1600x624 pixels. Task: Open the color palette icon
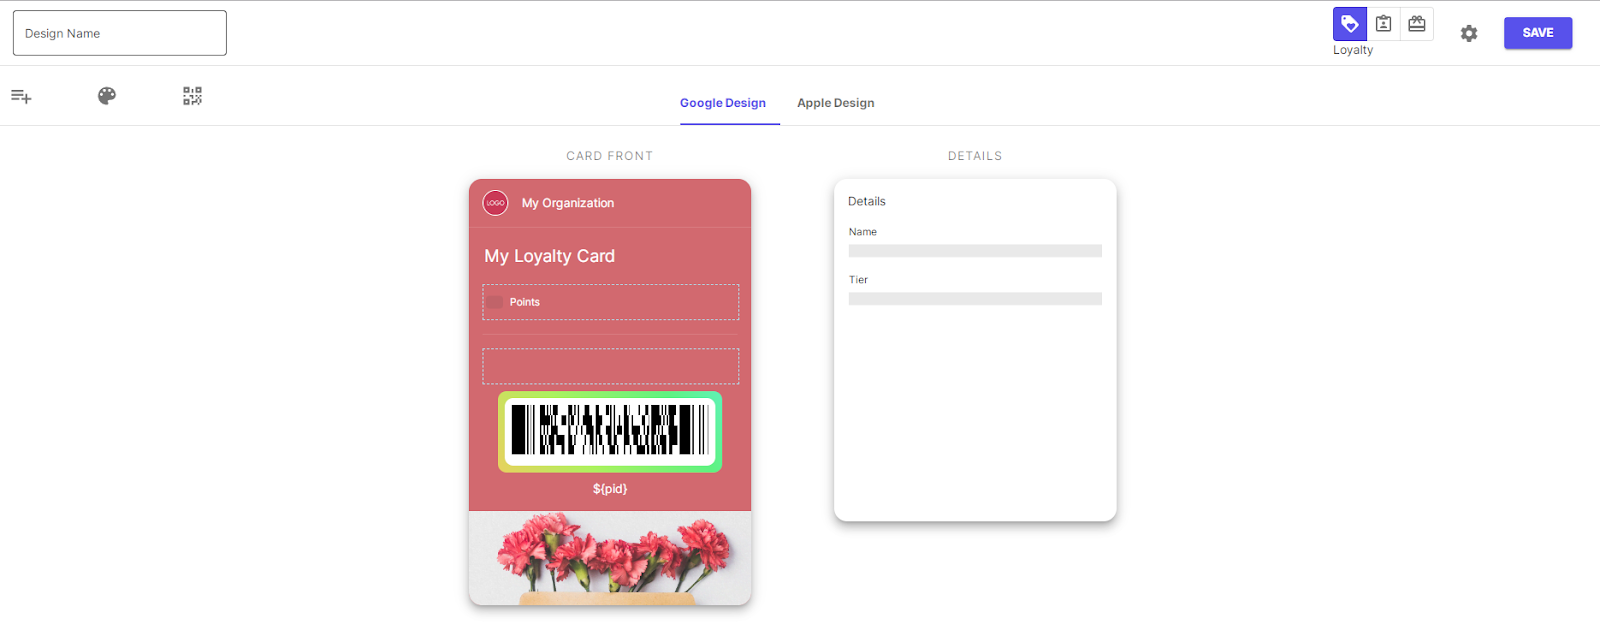[107, 96]
